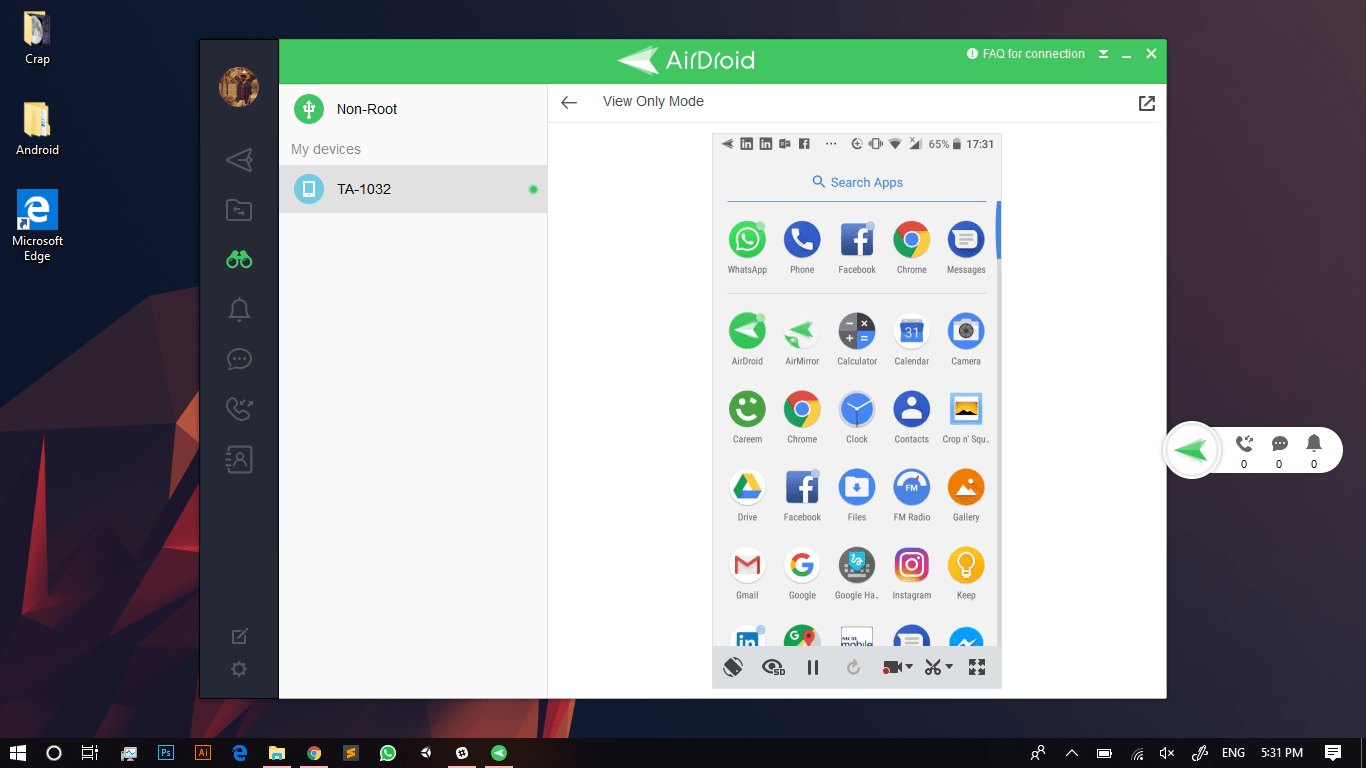Open AirDroid settings gear icon

pos(239,670)
